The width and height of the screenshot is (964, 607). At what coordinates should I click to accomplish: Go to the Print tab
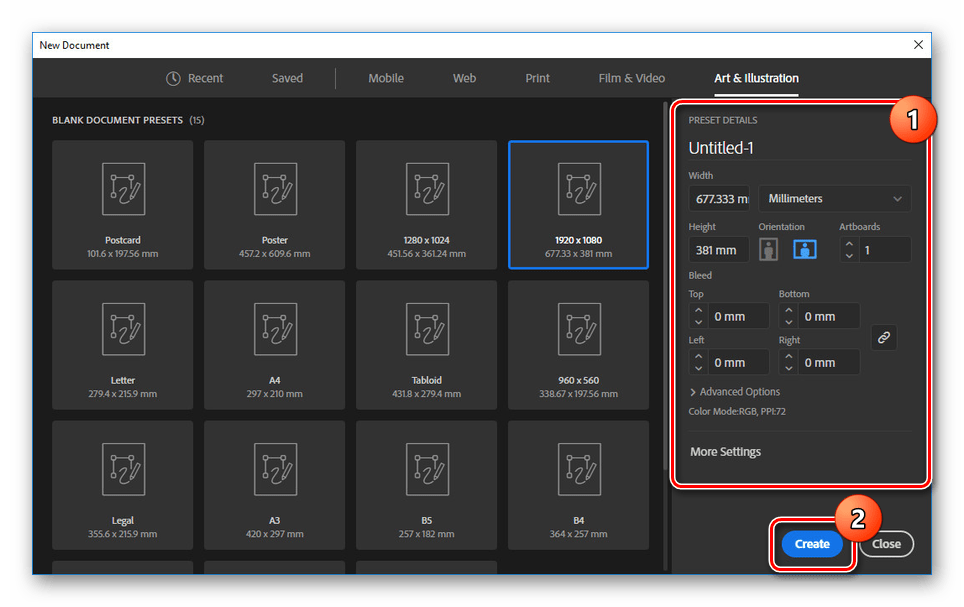click(x=537, y=79)
